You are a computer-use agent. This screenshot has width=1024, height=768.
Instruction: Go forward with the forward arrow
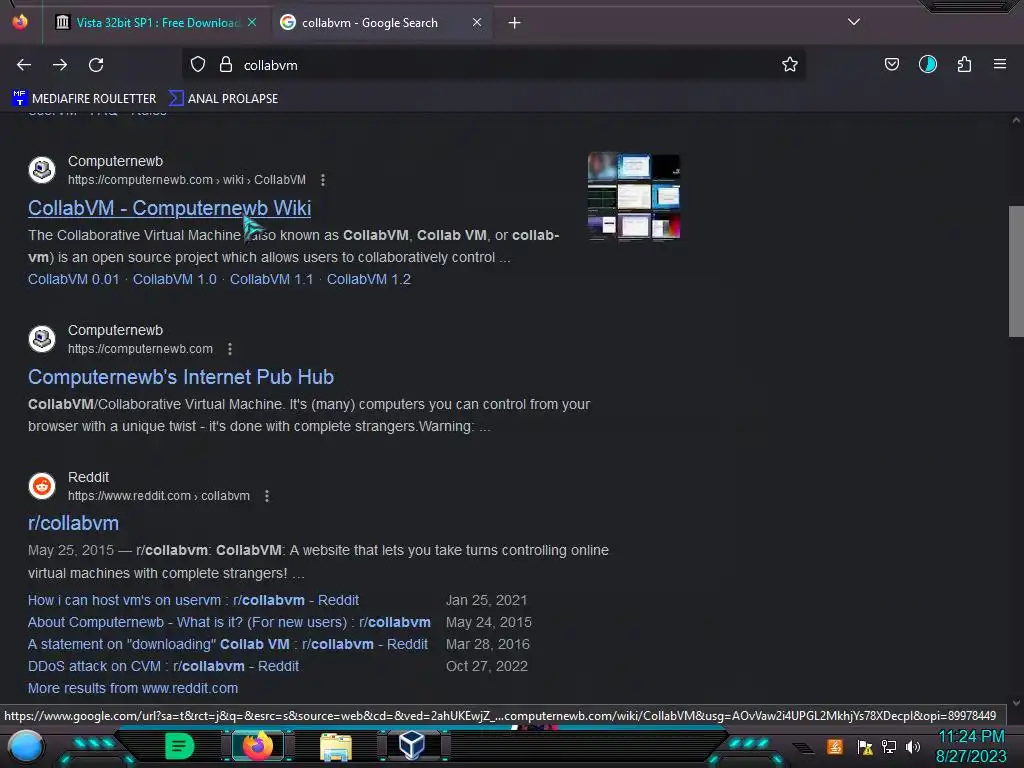pos(60,65)
